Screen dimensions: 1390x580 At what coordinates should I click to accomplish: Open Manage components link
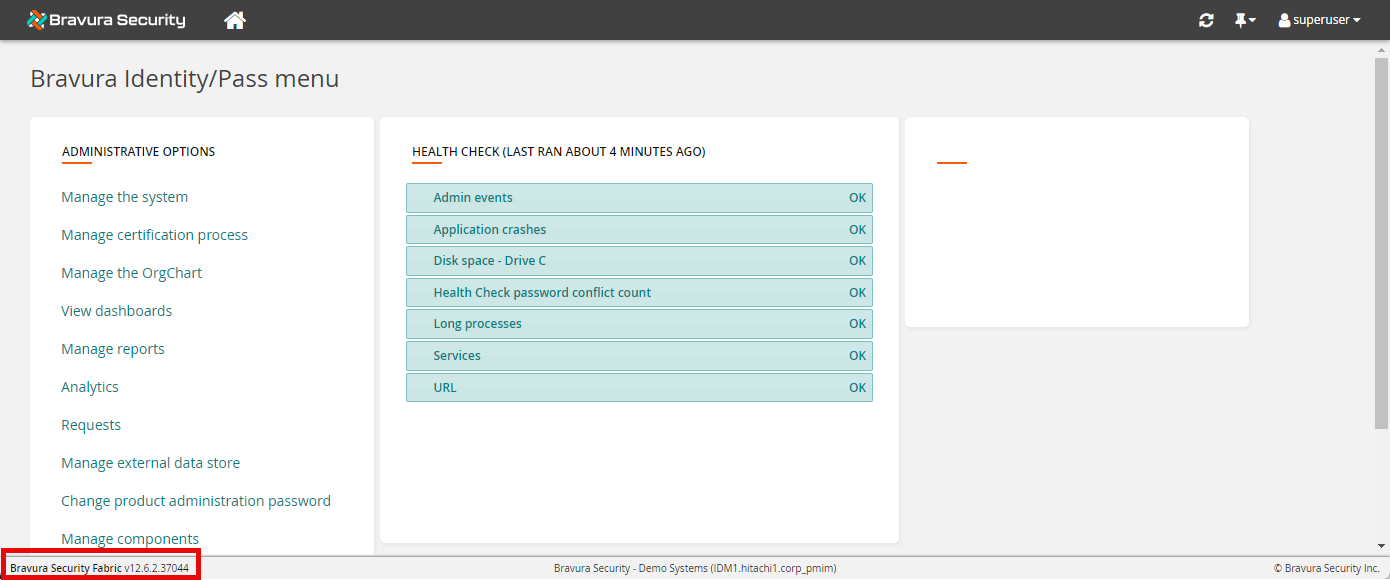coord(130,539)
